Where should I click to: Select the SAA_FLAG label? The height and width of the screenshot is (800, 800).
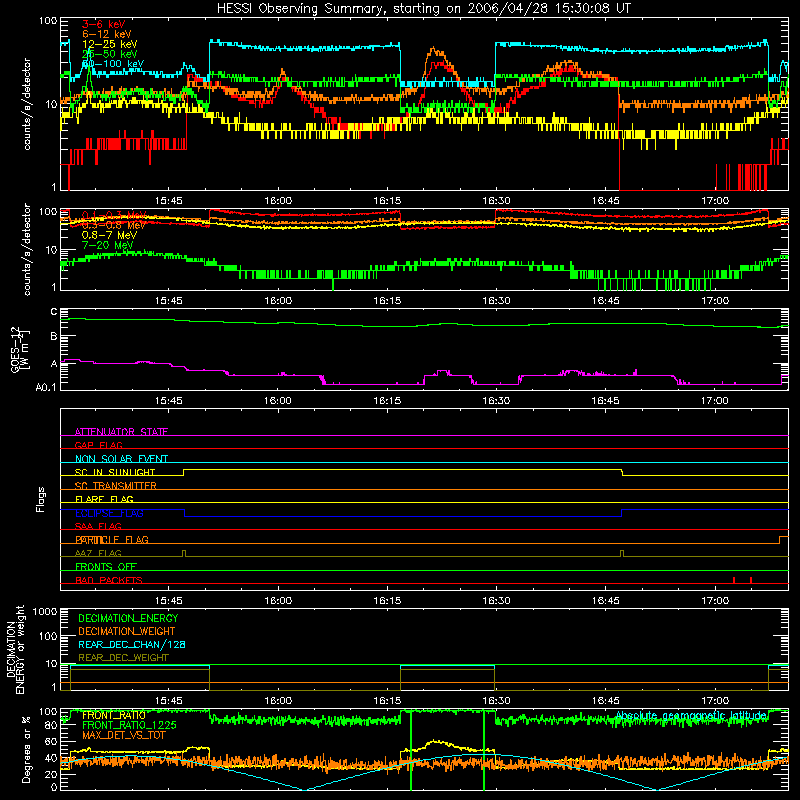pyautogui.click(x=98, y=526)
